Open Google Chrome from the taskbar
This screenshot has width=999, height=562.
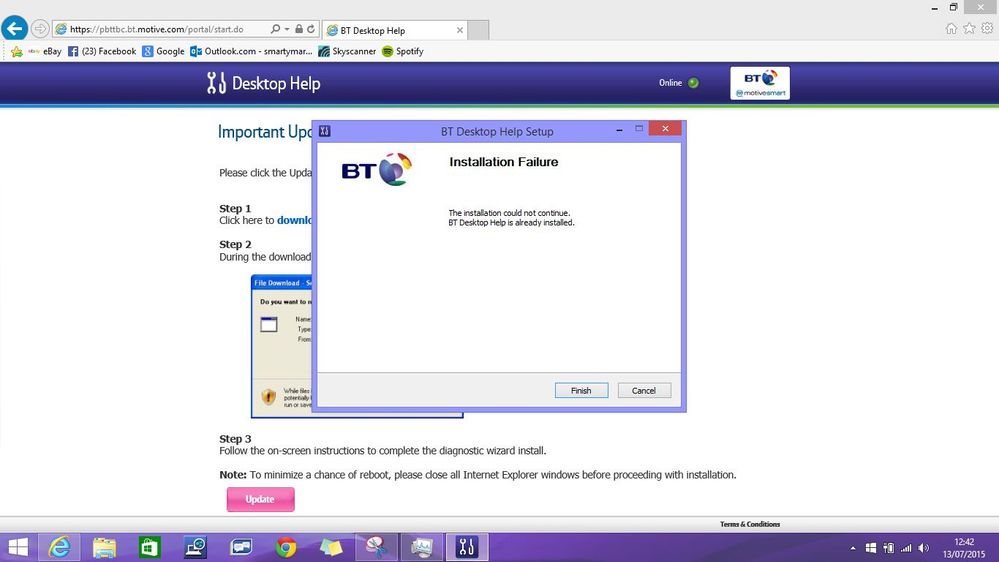[x=285, y=547]
